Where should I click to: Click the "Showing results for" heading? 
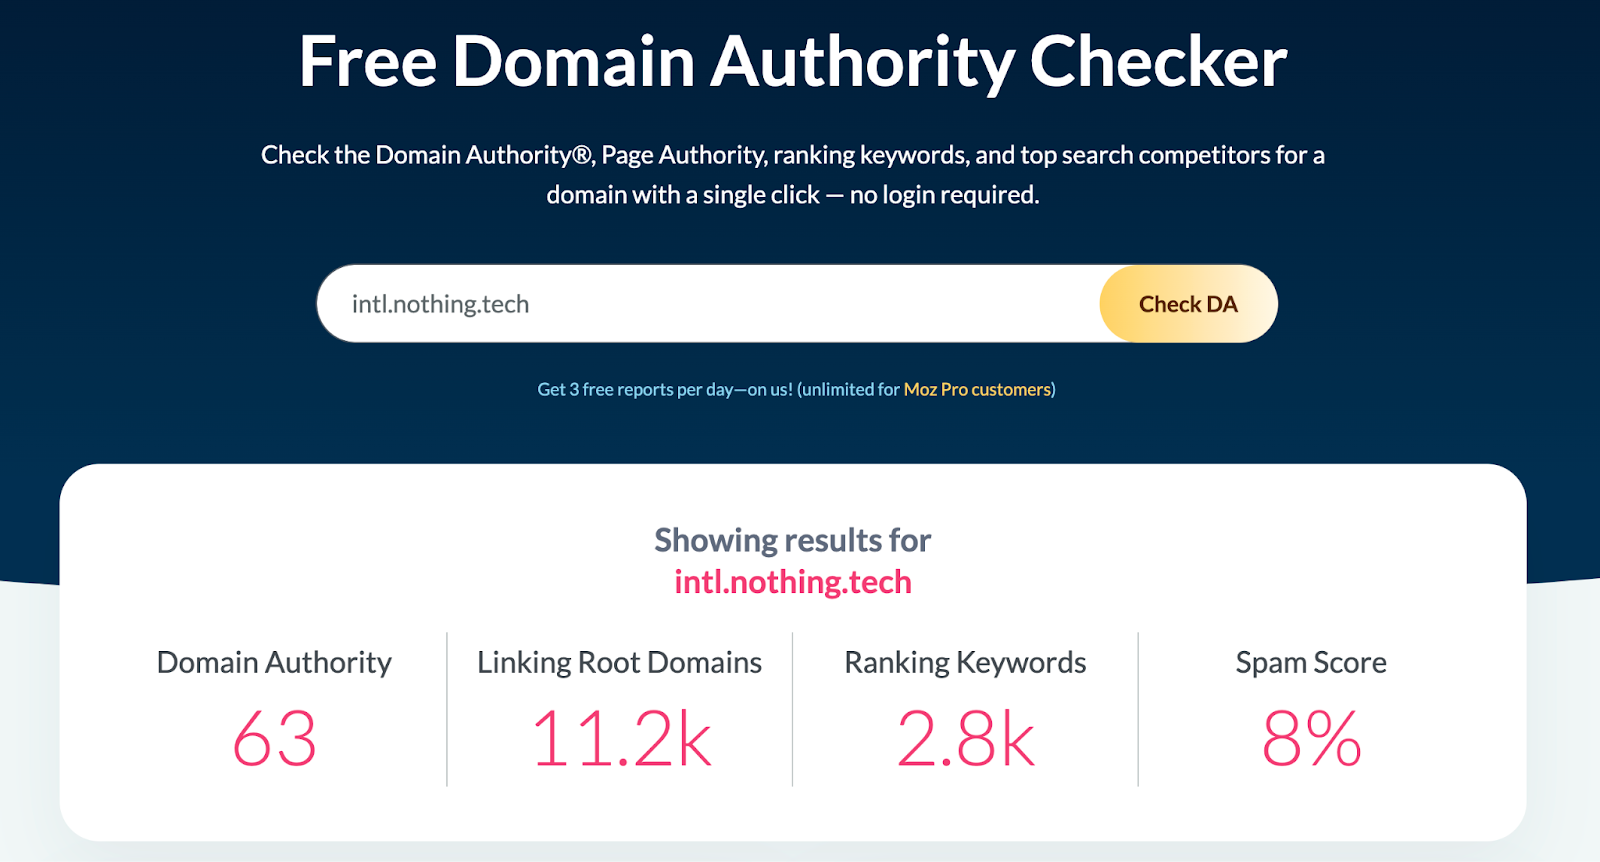coord(792,540)
